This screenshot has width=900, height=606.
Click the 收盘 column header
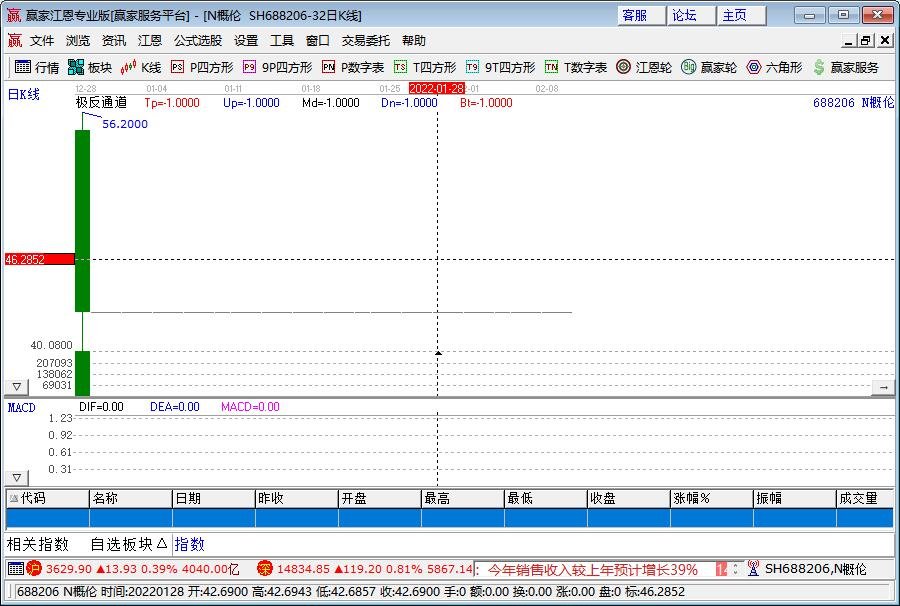coord(629,499)
